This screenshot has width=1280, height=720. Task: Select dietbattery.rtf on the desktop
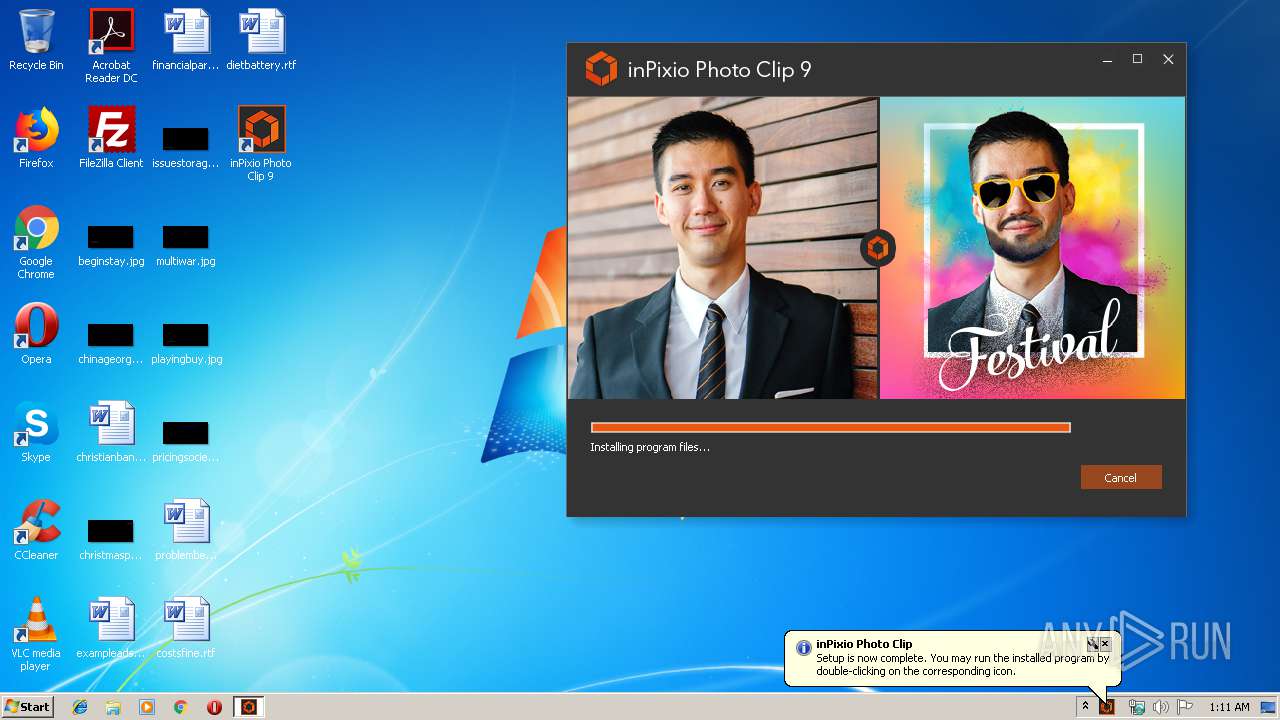[261, 40]
